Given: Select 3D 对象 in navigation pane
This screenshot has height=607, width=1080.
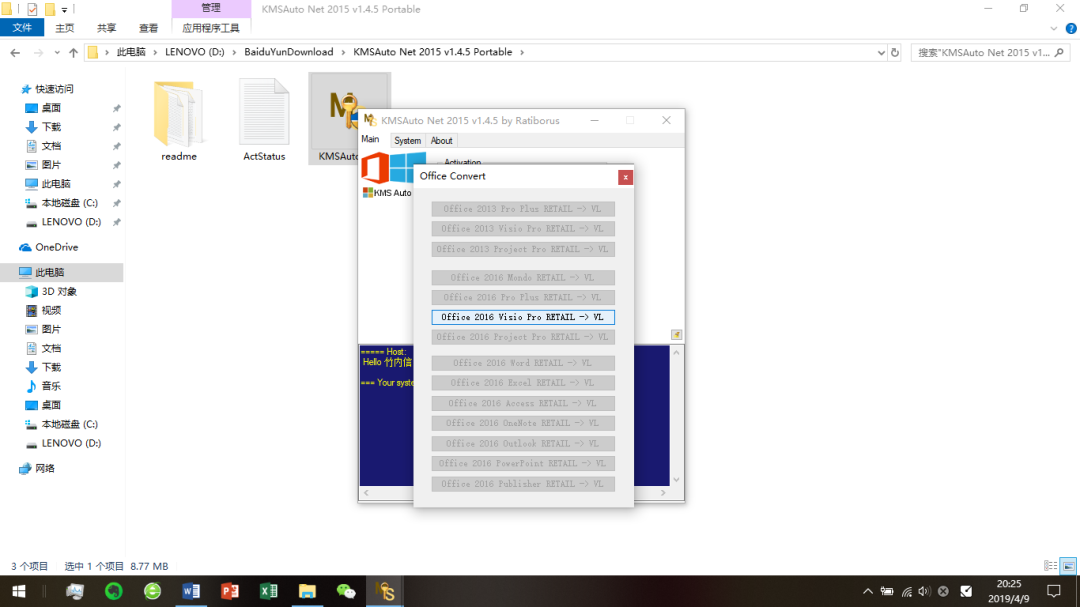Looking at the screenshot, I should (x=59, y=291).
